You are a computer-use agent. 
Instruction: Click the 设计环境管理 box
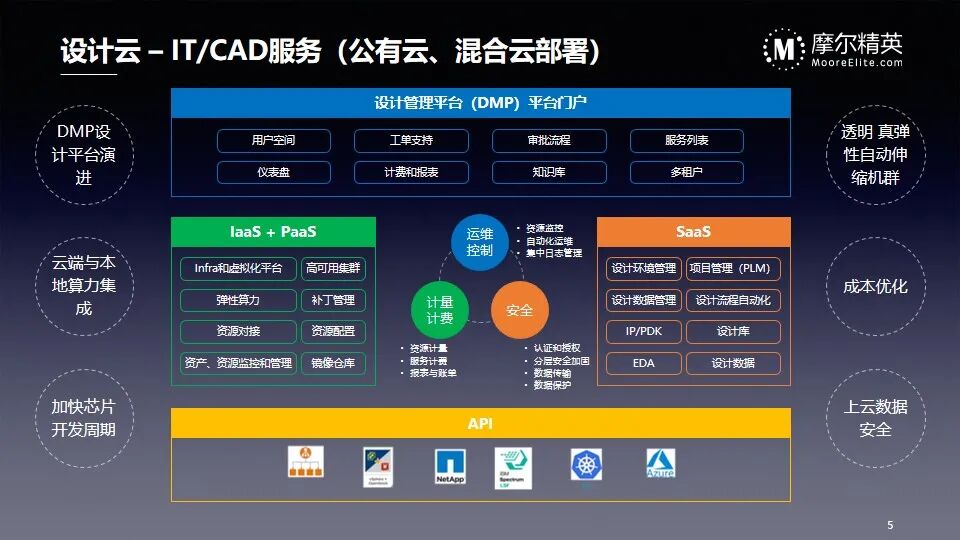point(643,269)
